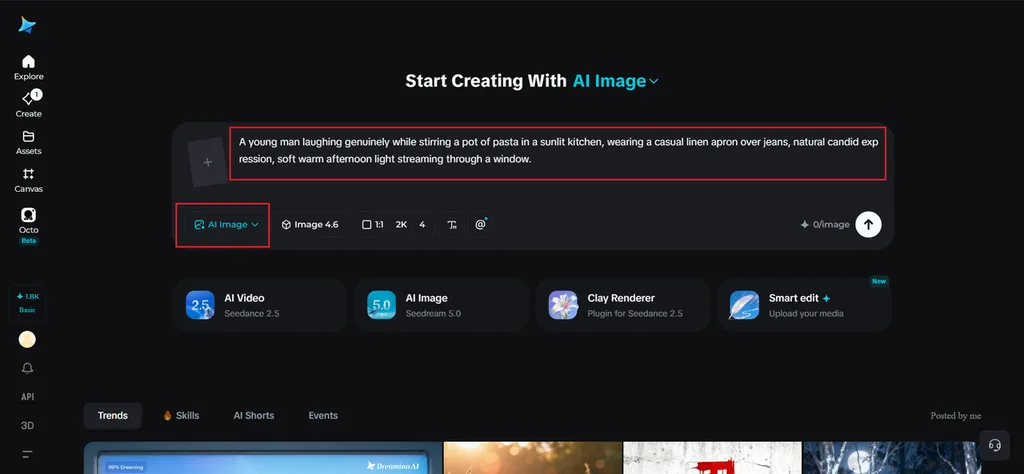Viewport: 1024px width, 474px height.
Task: Open the red and white artwork thumbnail
Action: pyautogui.click(x=712, y=458)
